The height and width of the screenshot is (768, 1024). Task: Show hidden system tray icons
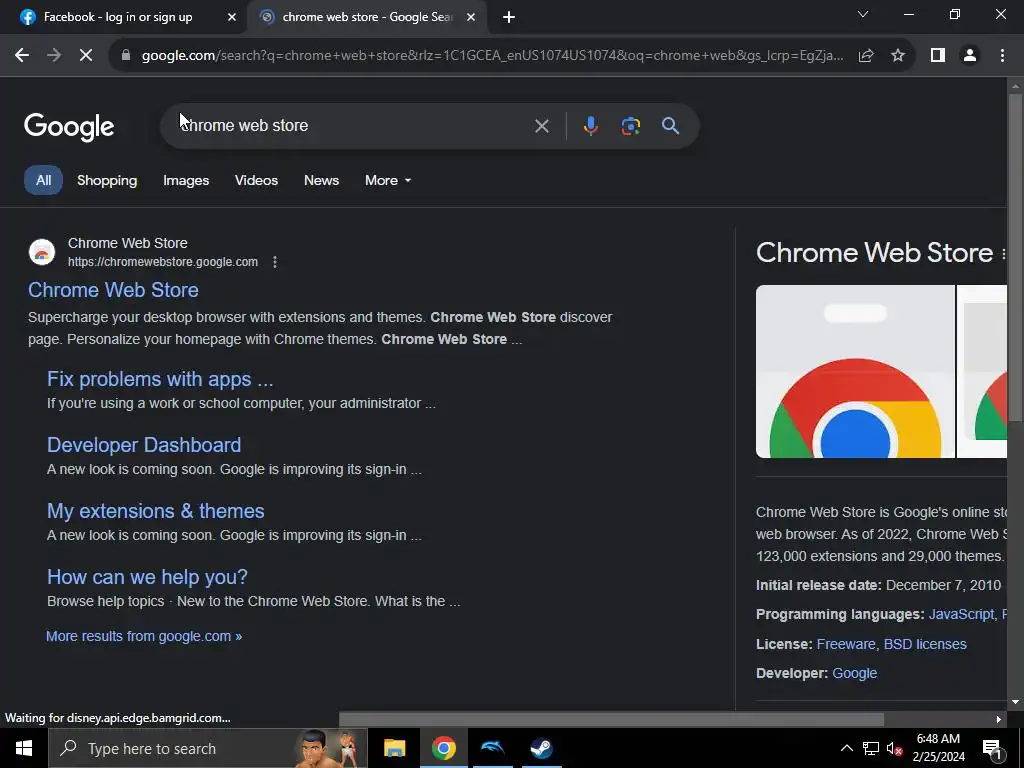tap(846, 748)
